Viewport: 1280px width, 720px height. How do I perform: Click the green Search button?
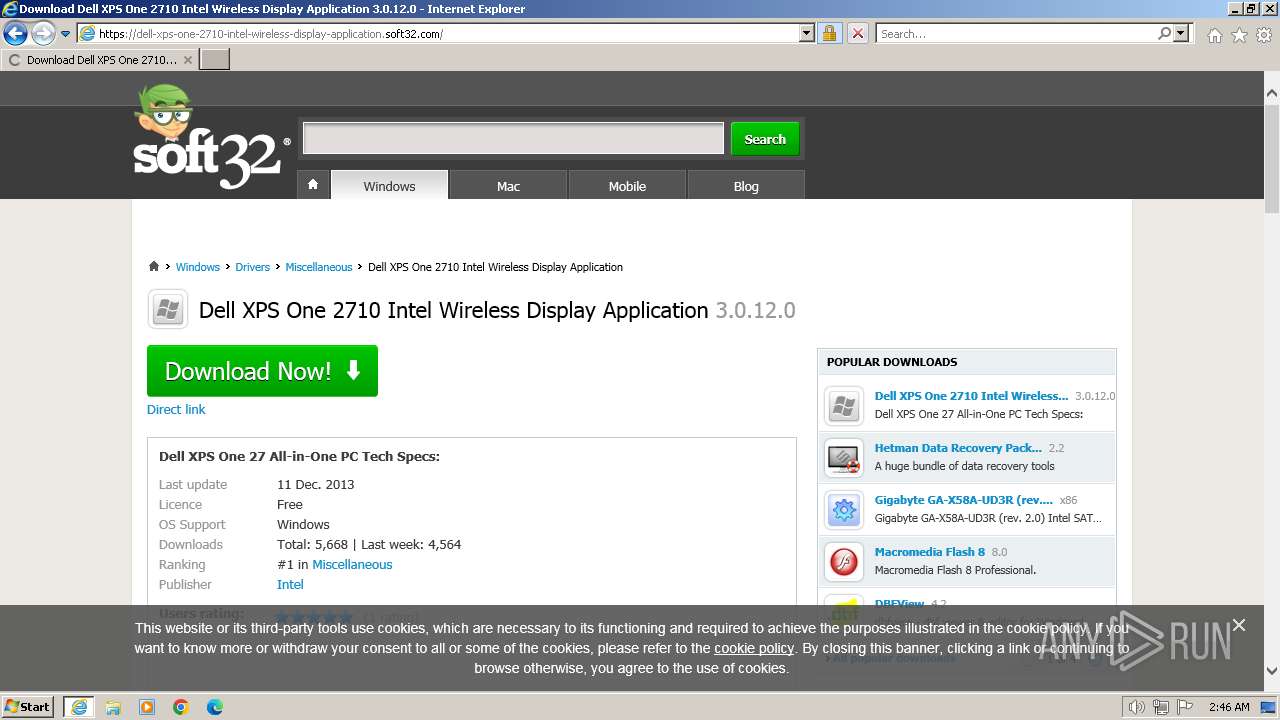tap(765, 139)
